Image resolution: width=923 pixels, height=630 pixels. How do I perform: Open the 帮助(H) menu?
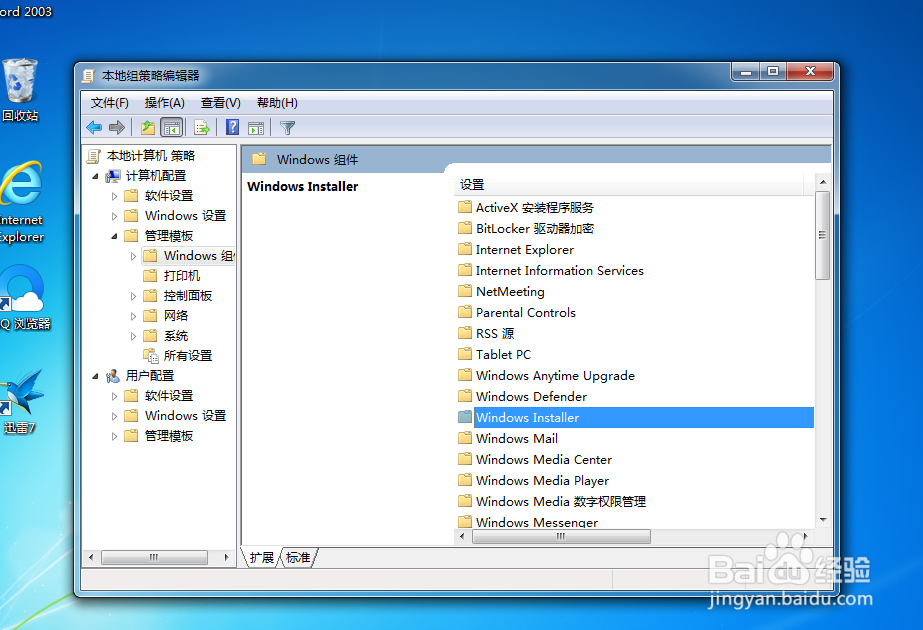(x=277, y=103)
